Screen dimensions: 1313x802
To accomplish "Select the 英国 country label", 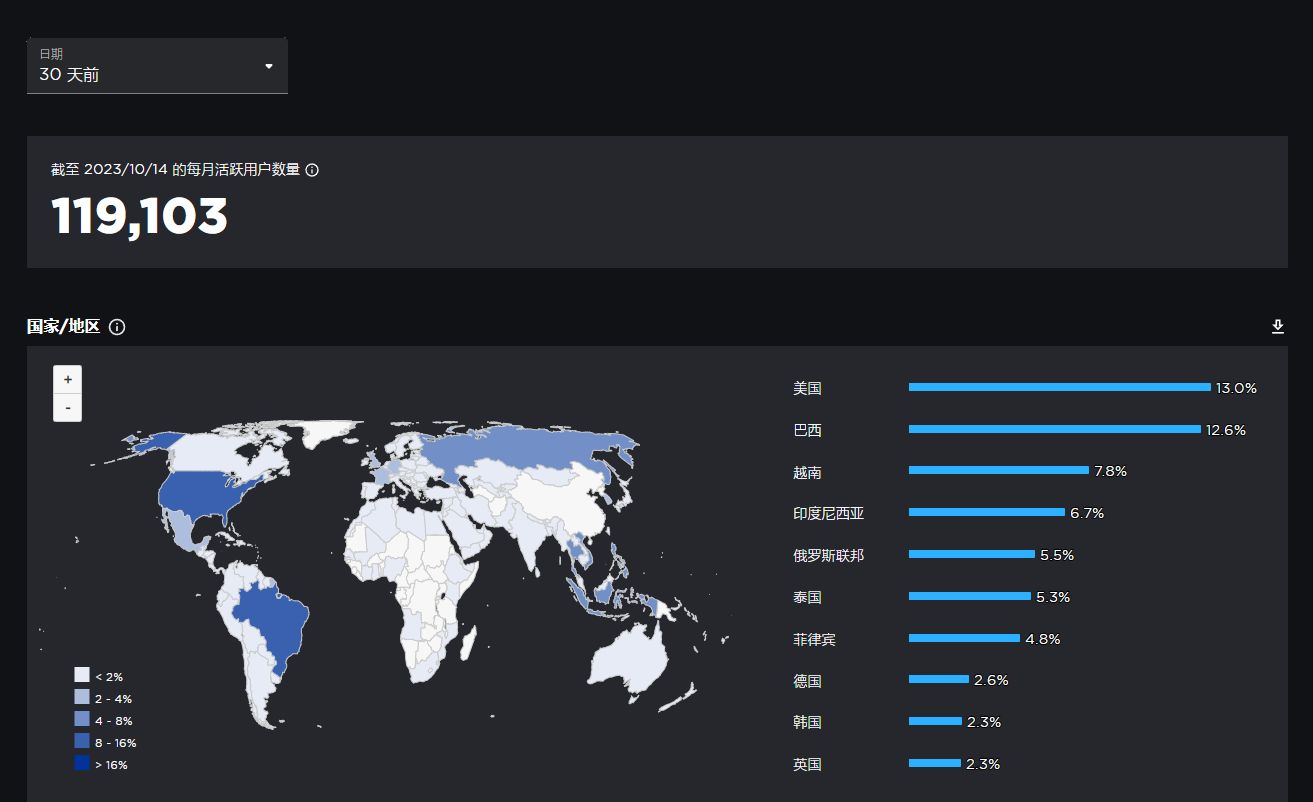I will (807, 764).
